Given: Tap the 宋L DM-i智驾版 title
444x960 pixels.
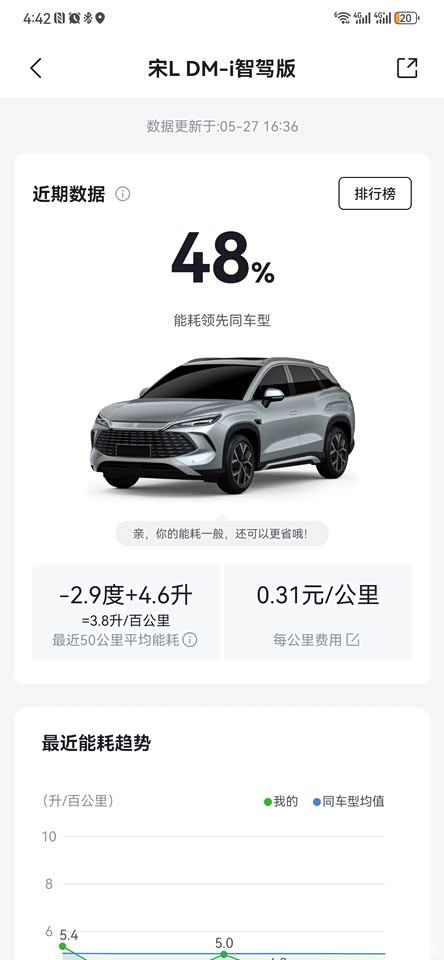Looking at the screenshot, I should (222, 69).
